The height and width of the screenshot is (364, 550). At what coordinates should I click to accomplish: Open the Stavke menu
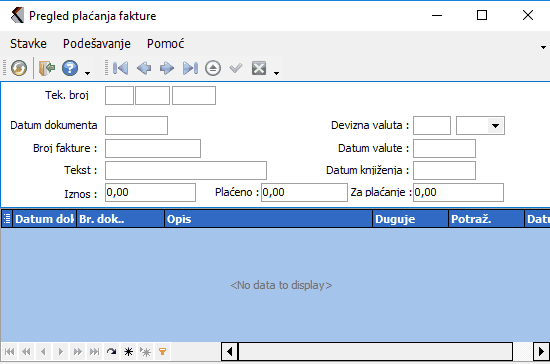tap(28, 44)
